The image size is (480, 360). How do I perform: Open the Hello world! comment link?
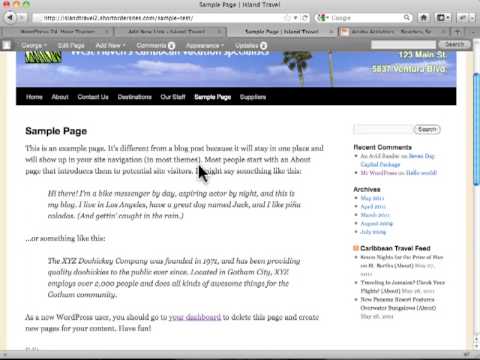coord(421,173)
